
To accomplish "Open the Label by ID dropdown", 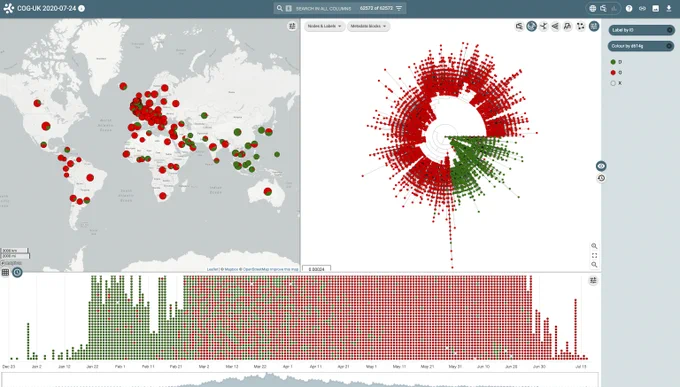I will pos(641,30).
